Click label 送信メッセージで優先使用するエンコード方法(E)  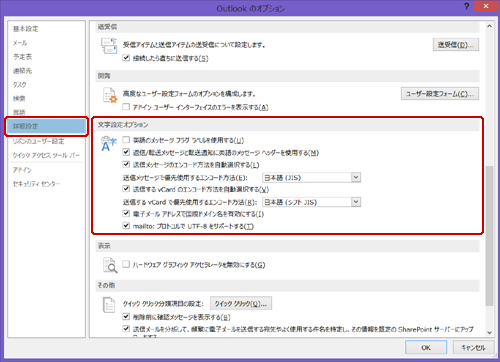185,178
